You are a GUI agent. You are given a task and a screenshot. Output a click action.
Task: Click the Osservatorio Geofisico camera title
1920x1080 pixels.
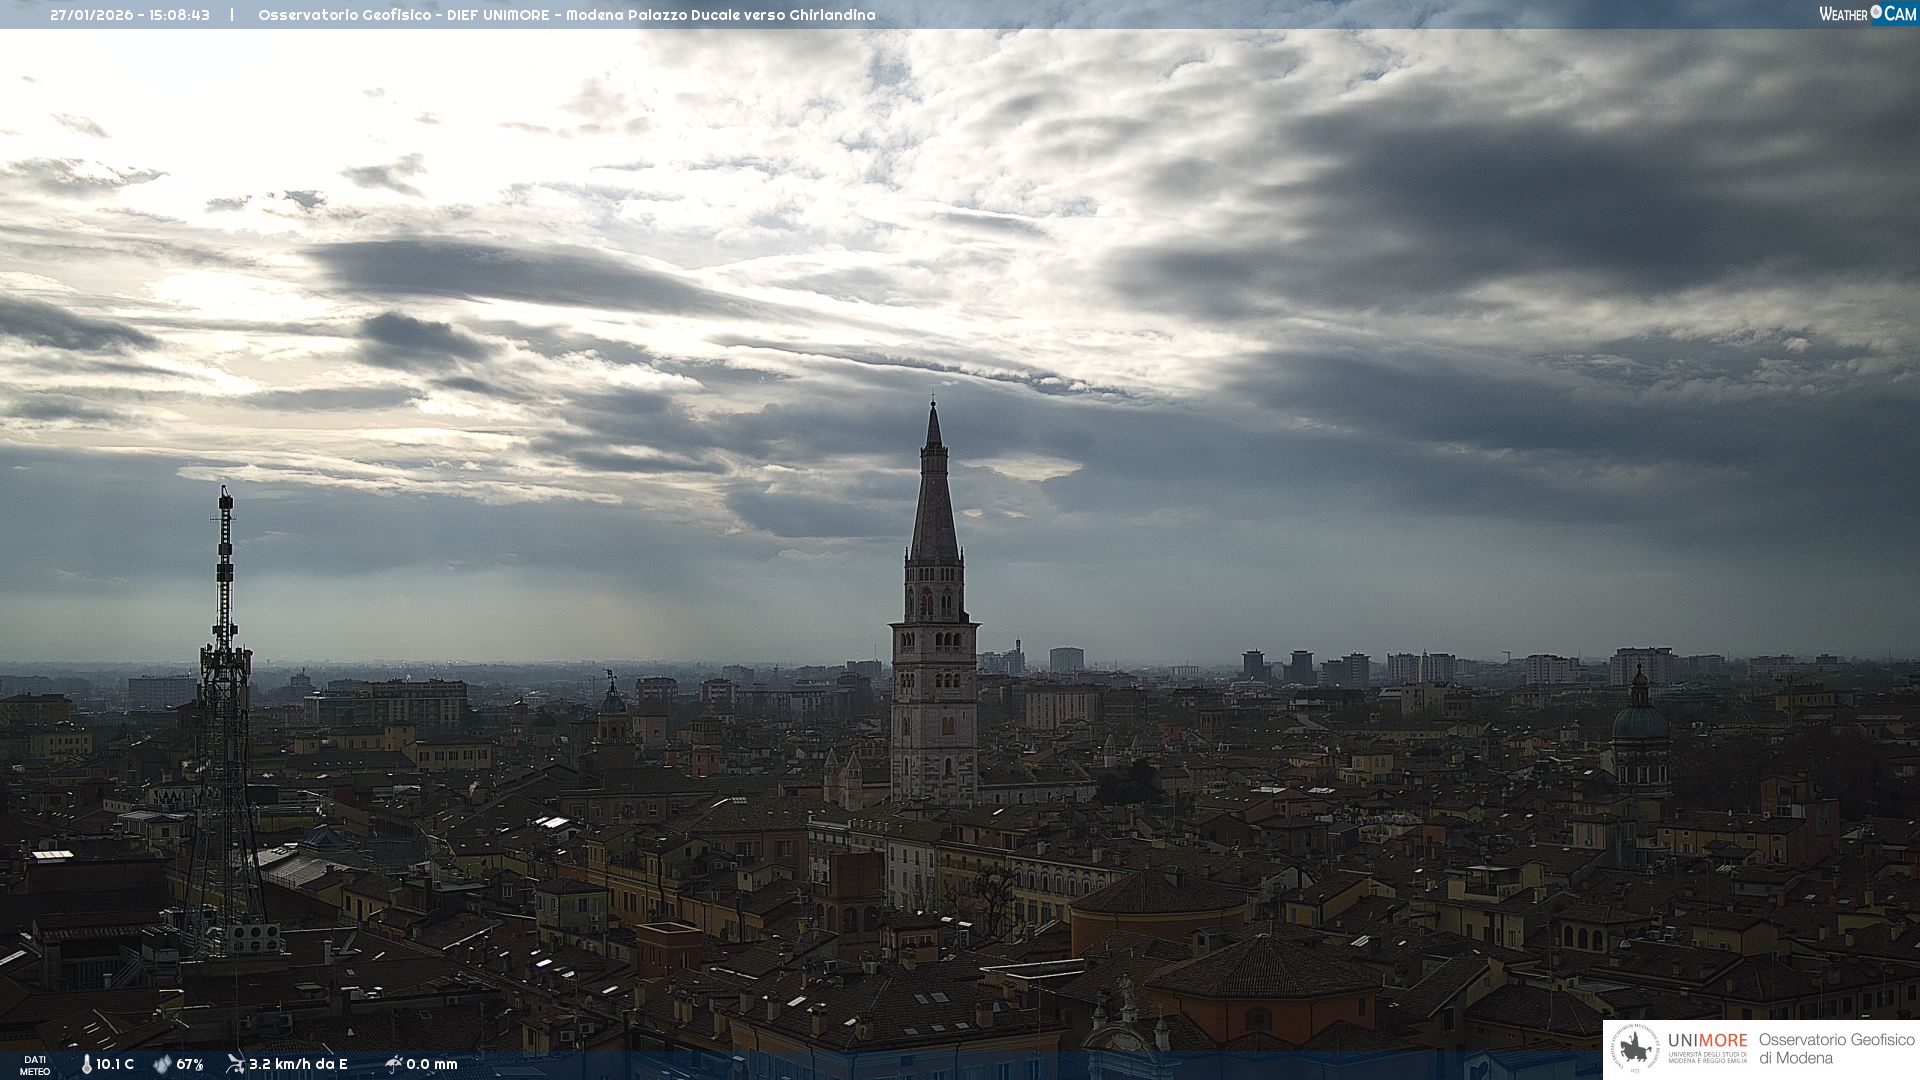point(566,15)
